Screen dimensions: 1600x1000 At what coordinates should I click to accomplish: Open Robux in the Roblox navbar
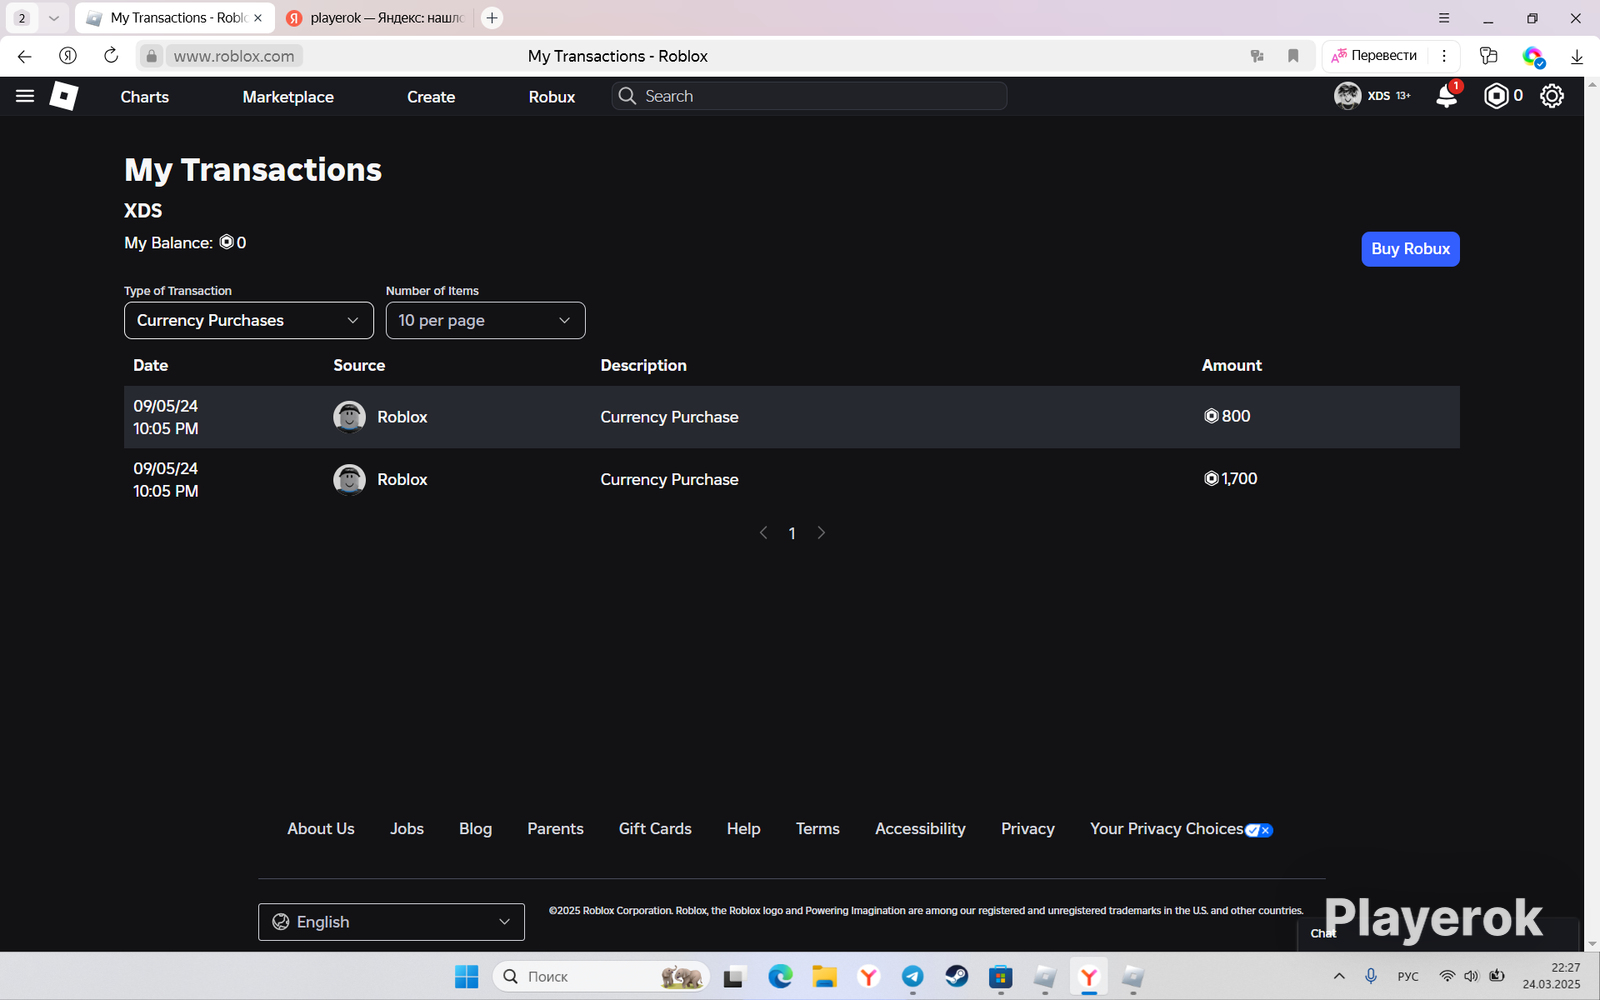coord(552,97)
